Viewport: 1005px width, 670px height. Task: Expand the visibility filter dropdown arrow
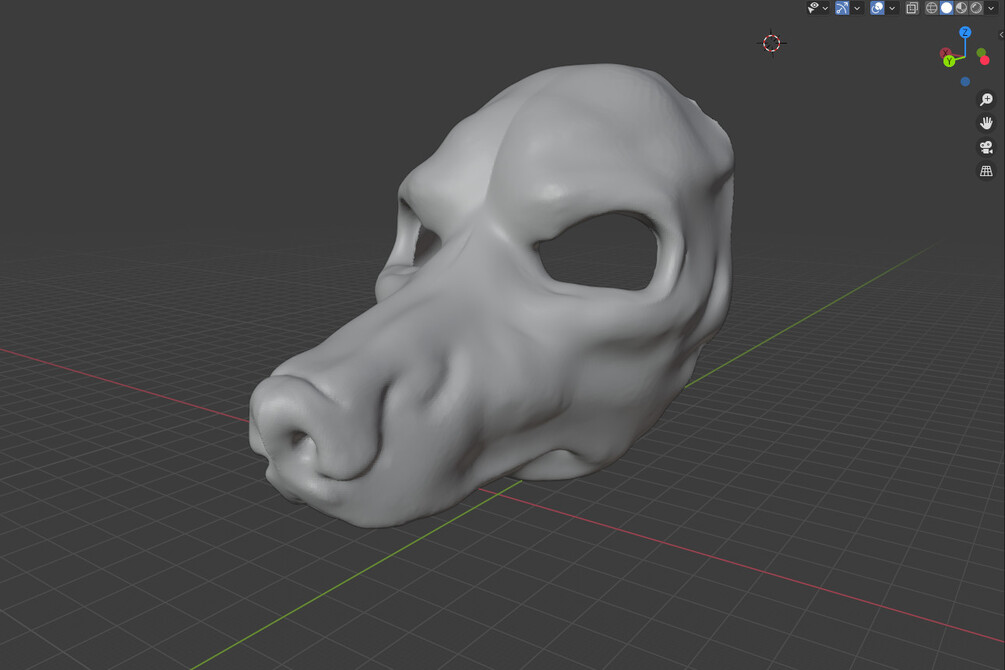pos(825,8)
